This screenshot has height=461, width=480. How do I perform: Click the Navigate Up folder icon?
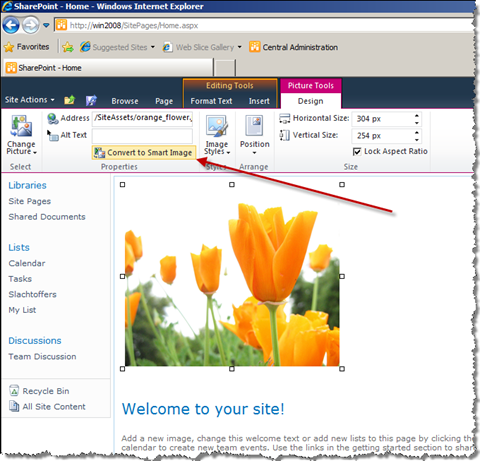coord(70,100)
